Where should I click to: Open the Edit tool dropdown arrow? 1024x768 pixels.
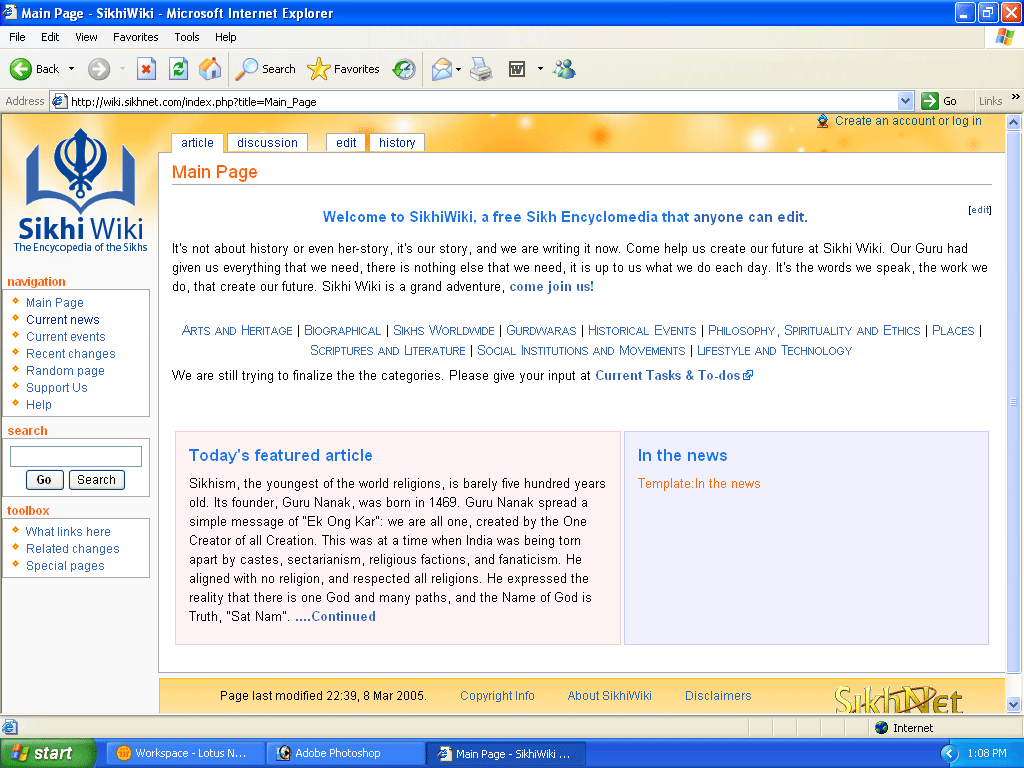[540, 69]
